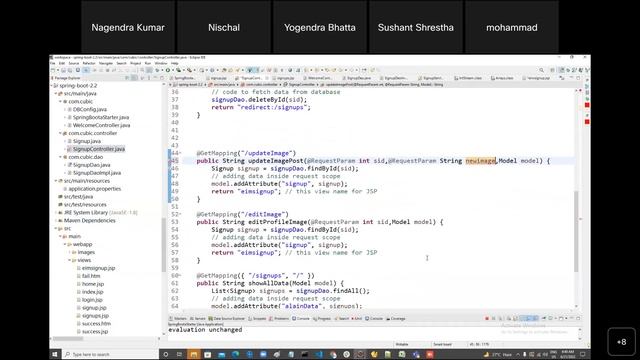Image resolution: width=640 pixels, height=360 pixels.
Task: Maximize the Console view panel
Action: (578, 318)
